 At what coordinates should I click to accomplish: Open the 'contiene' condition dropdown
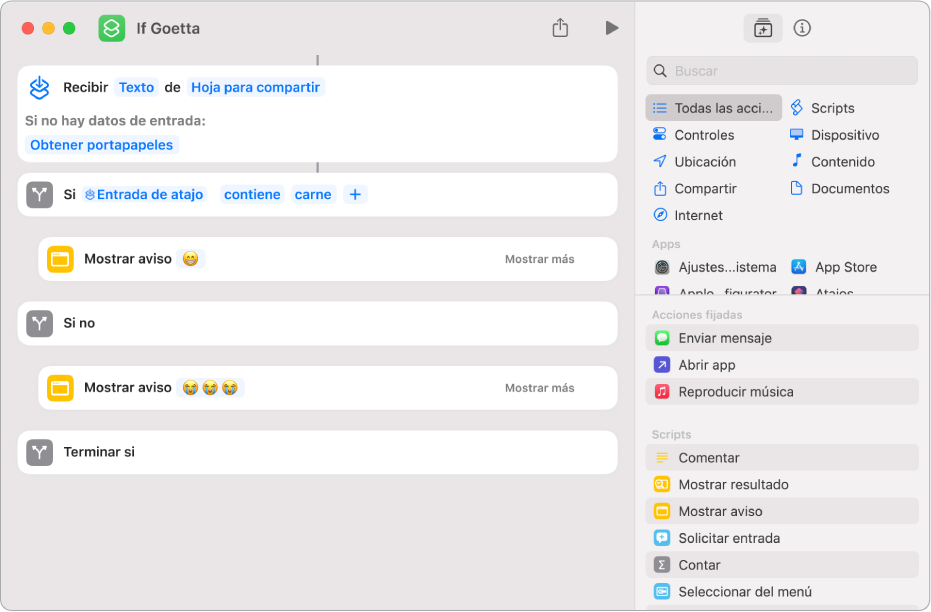click(252, 195)
